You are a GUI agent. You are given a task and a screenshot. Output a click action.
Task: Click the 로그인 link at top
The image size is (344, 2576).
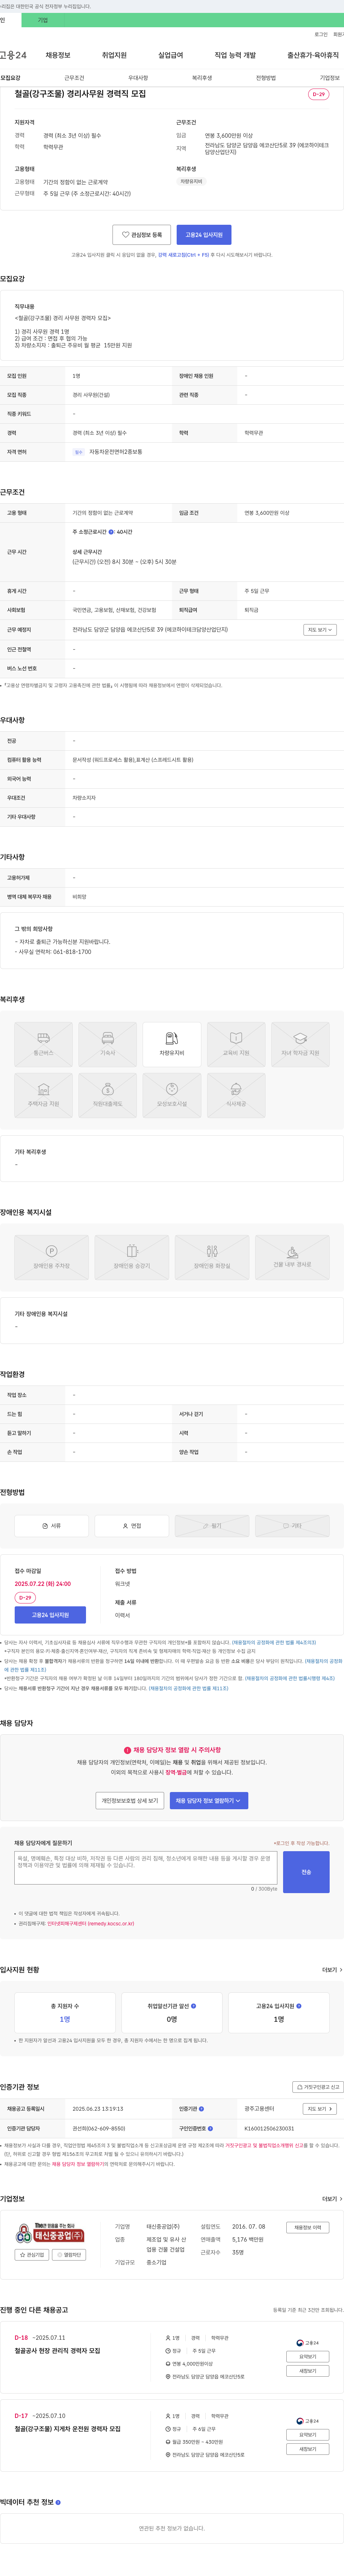pos(321,34)
